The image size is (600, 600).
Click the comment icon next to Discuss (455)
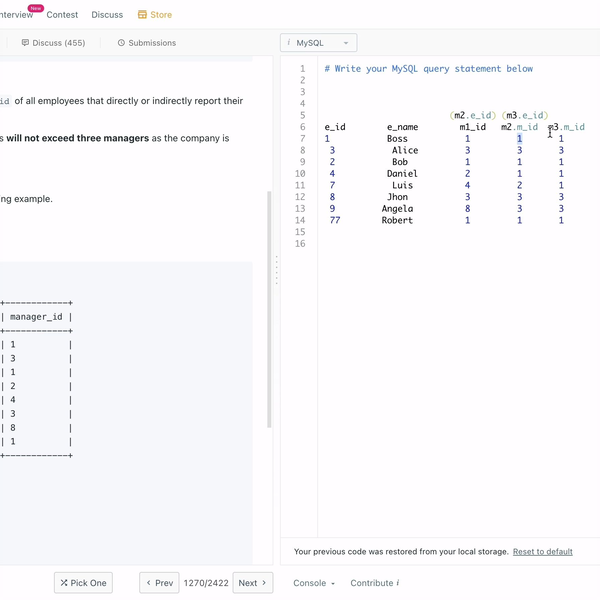(x=25, y=43)
